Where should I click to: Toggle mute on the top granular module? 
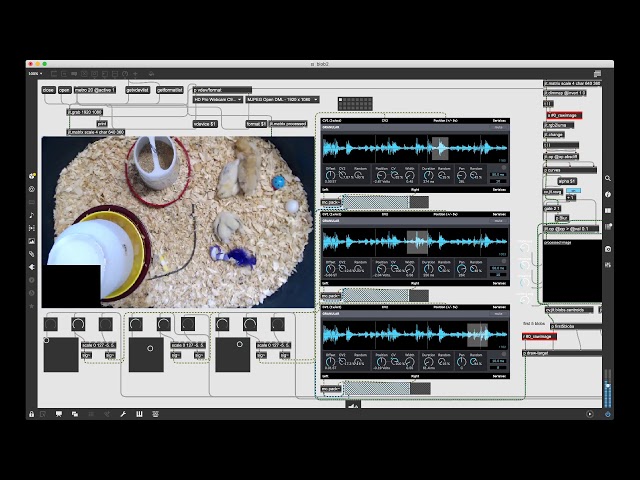(x=498, y=127)
